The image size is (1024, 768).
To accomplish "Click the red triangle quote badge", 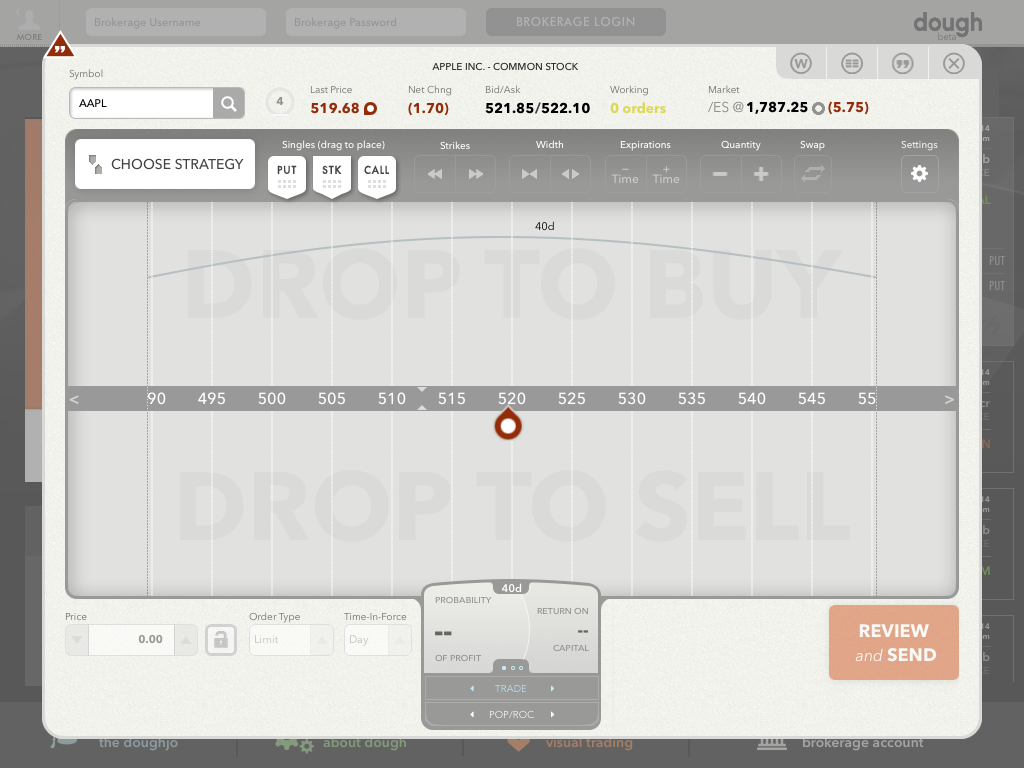I will coord(60,46).
